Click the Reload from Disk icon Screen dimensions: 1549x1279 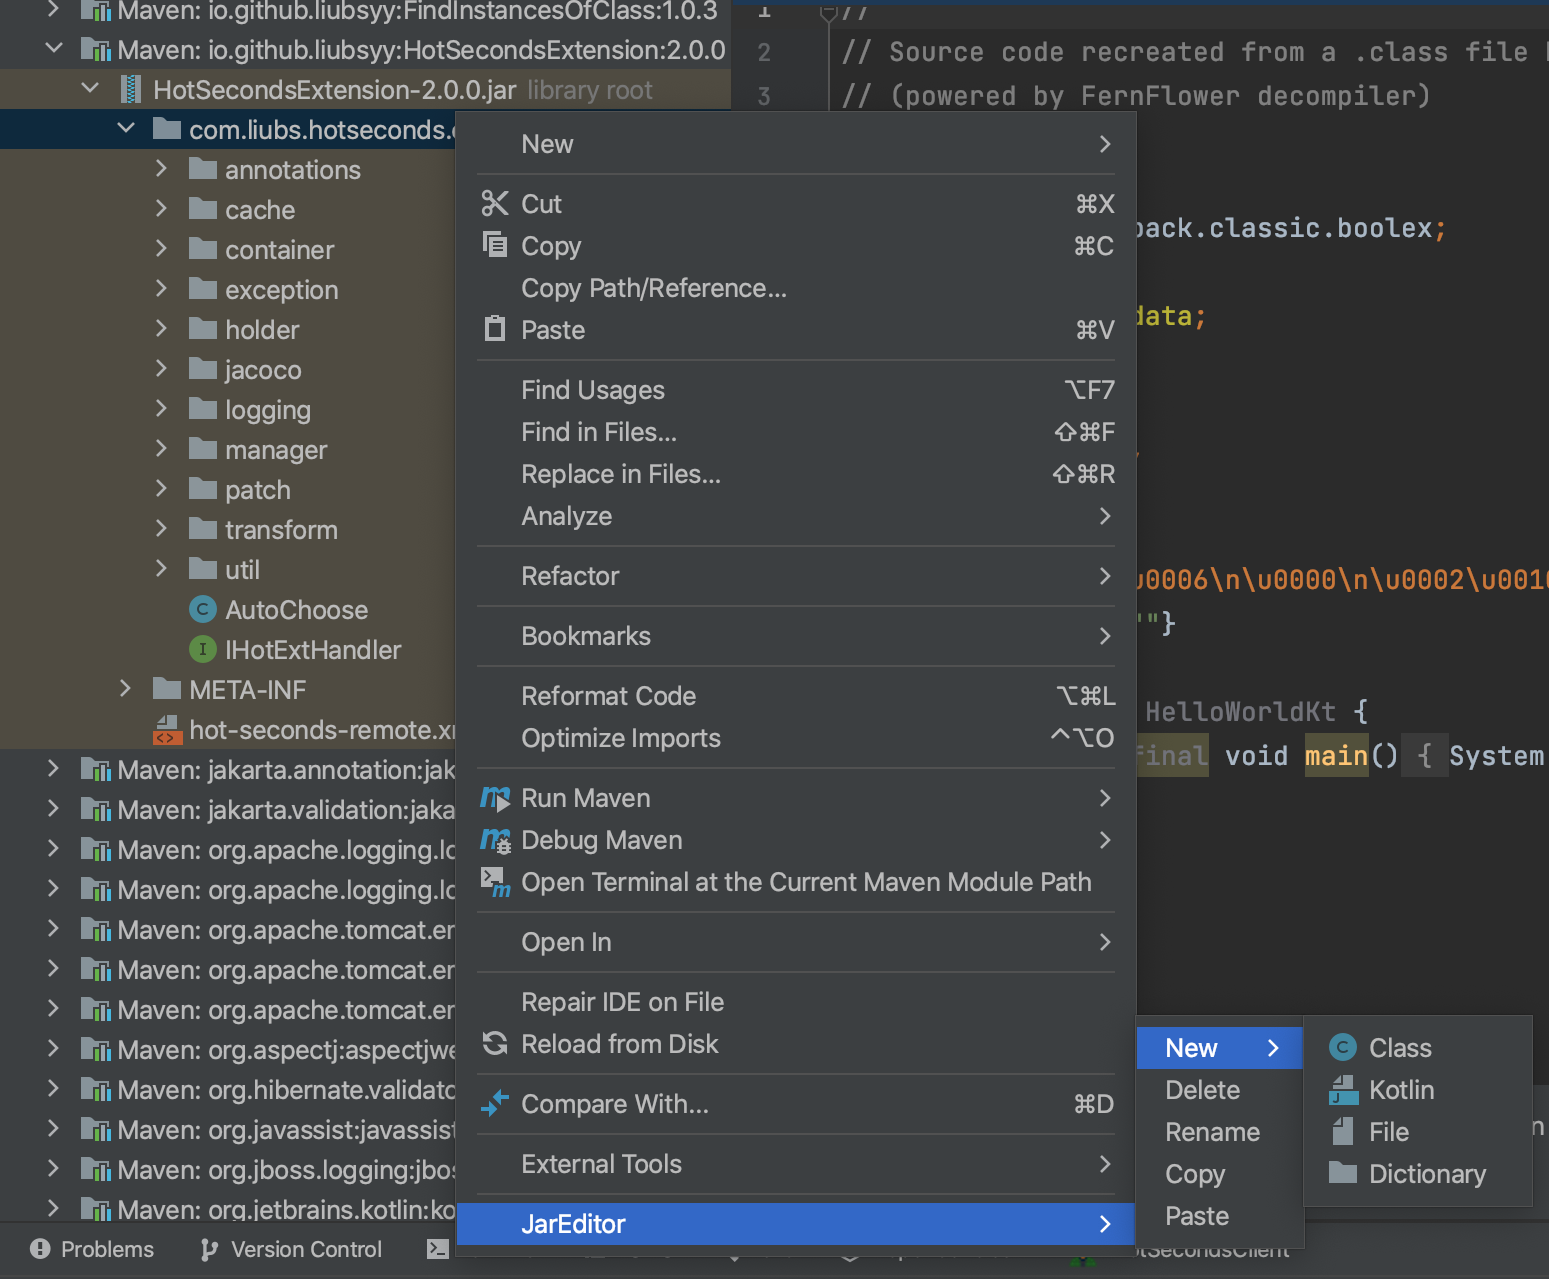[x=495, y=1044]
